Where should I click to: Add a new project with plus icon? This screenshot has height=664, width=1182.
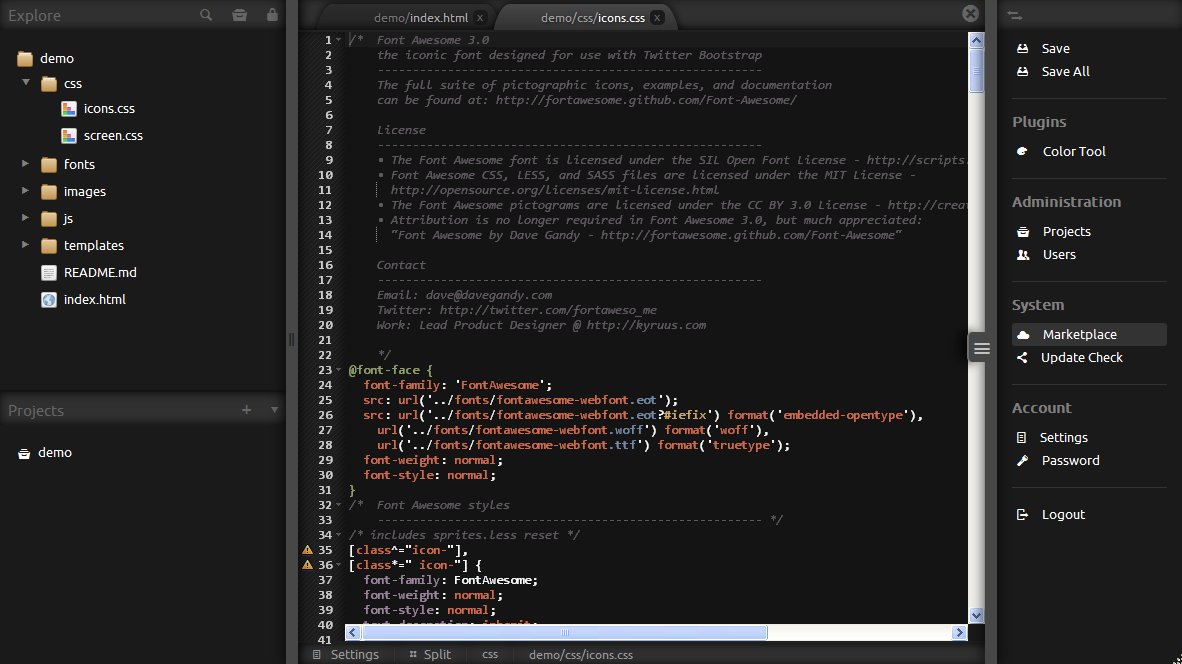click(x=246, y=410)
